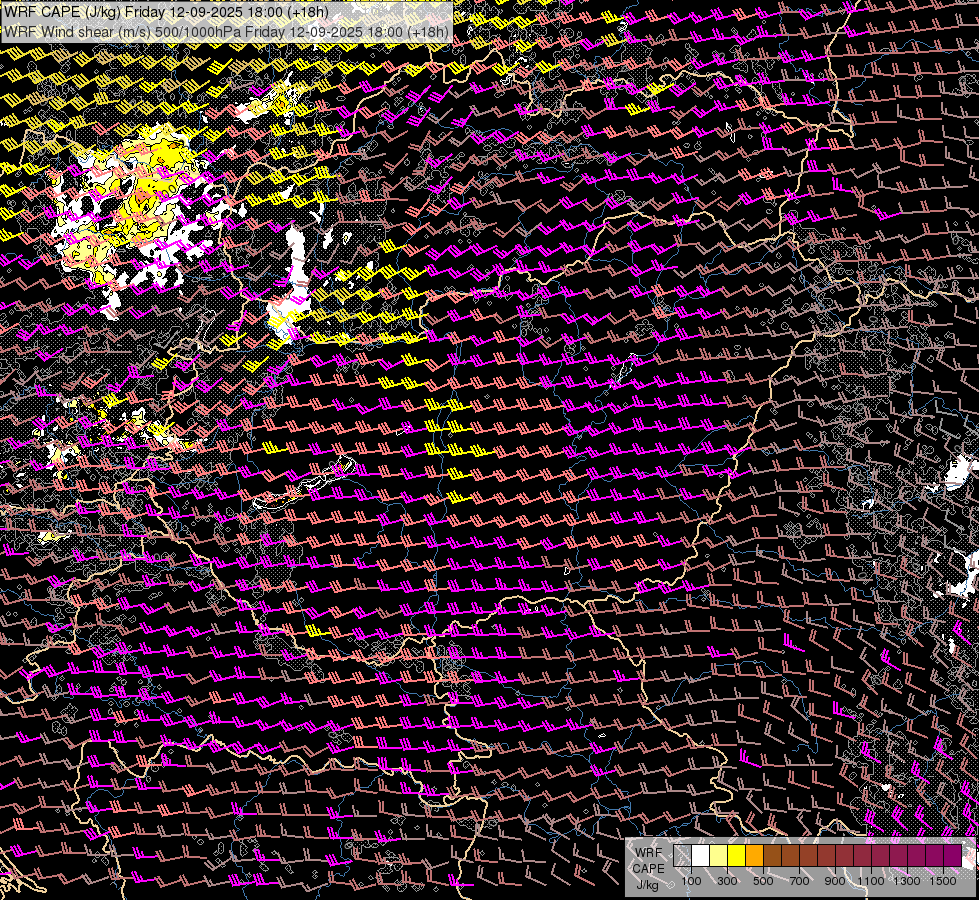Select the transparent first legend swatch
Screen dimensions: 979x900
[682, 855]
